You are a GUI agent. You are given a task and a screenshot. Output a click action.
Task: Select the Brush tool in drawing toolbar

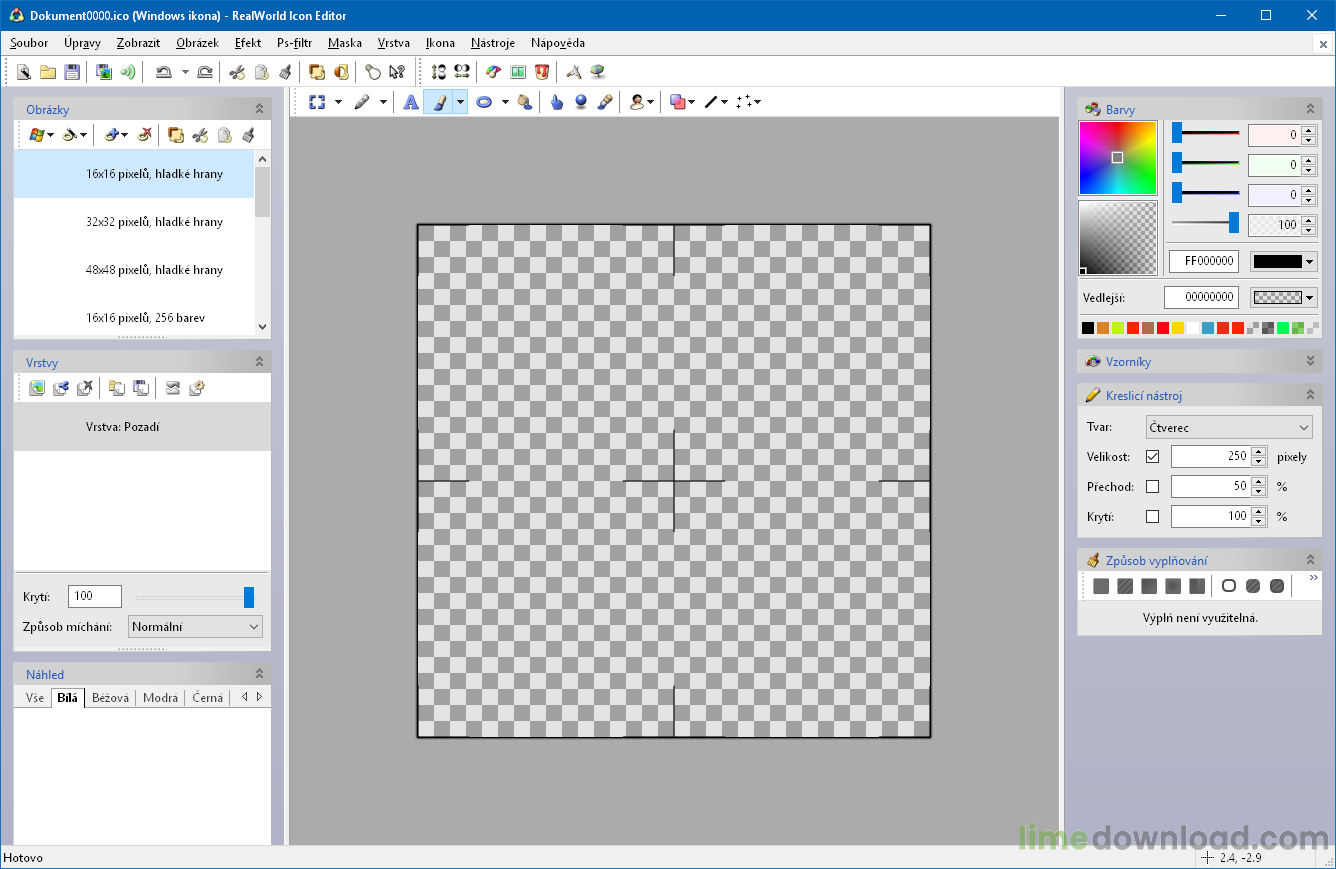pyautogui.click(x=438, y=102)
